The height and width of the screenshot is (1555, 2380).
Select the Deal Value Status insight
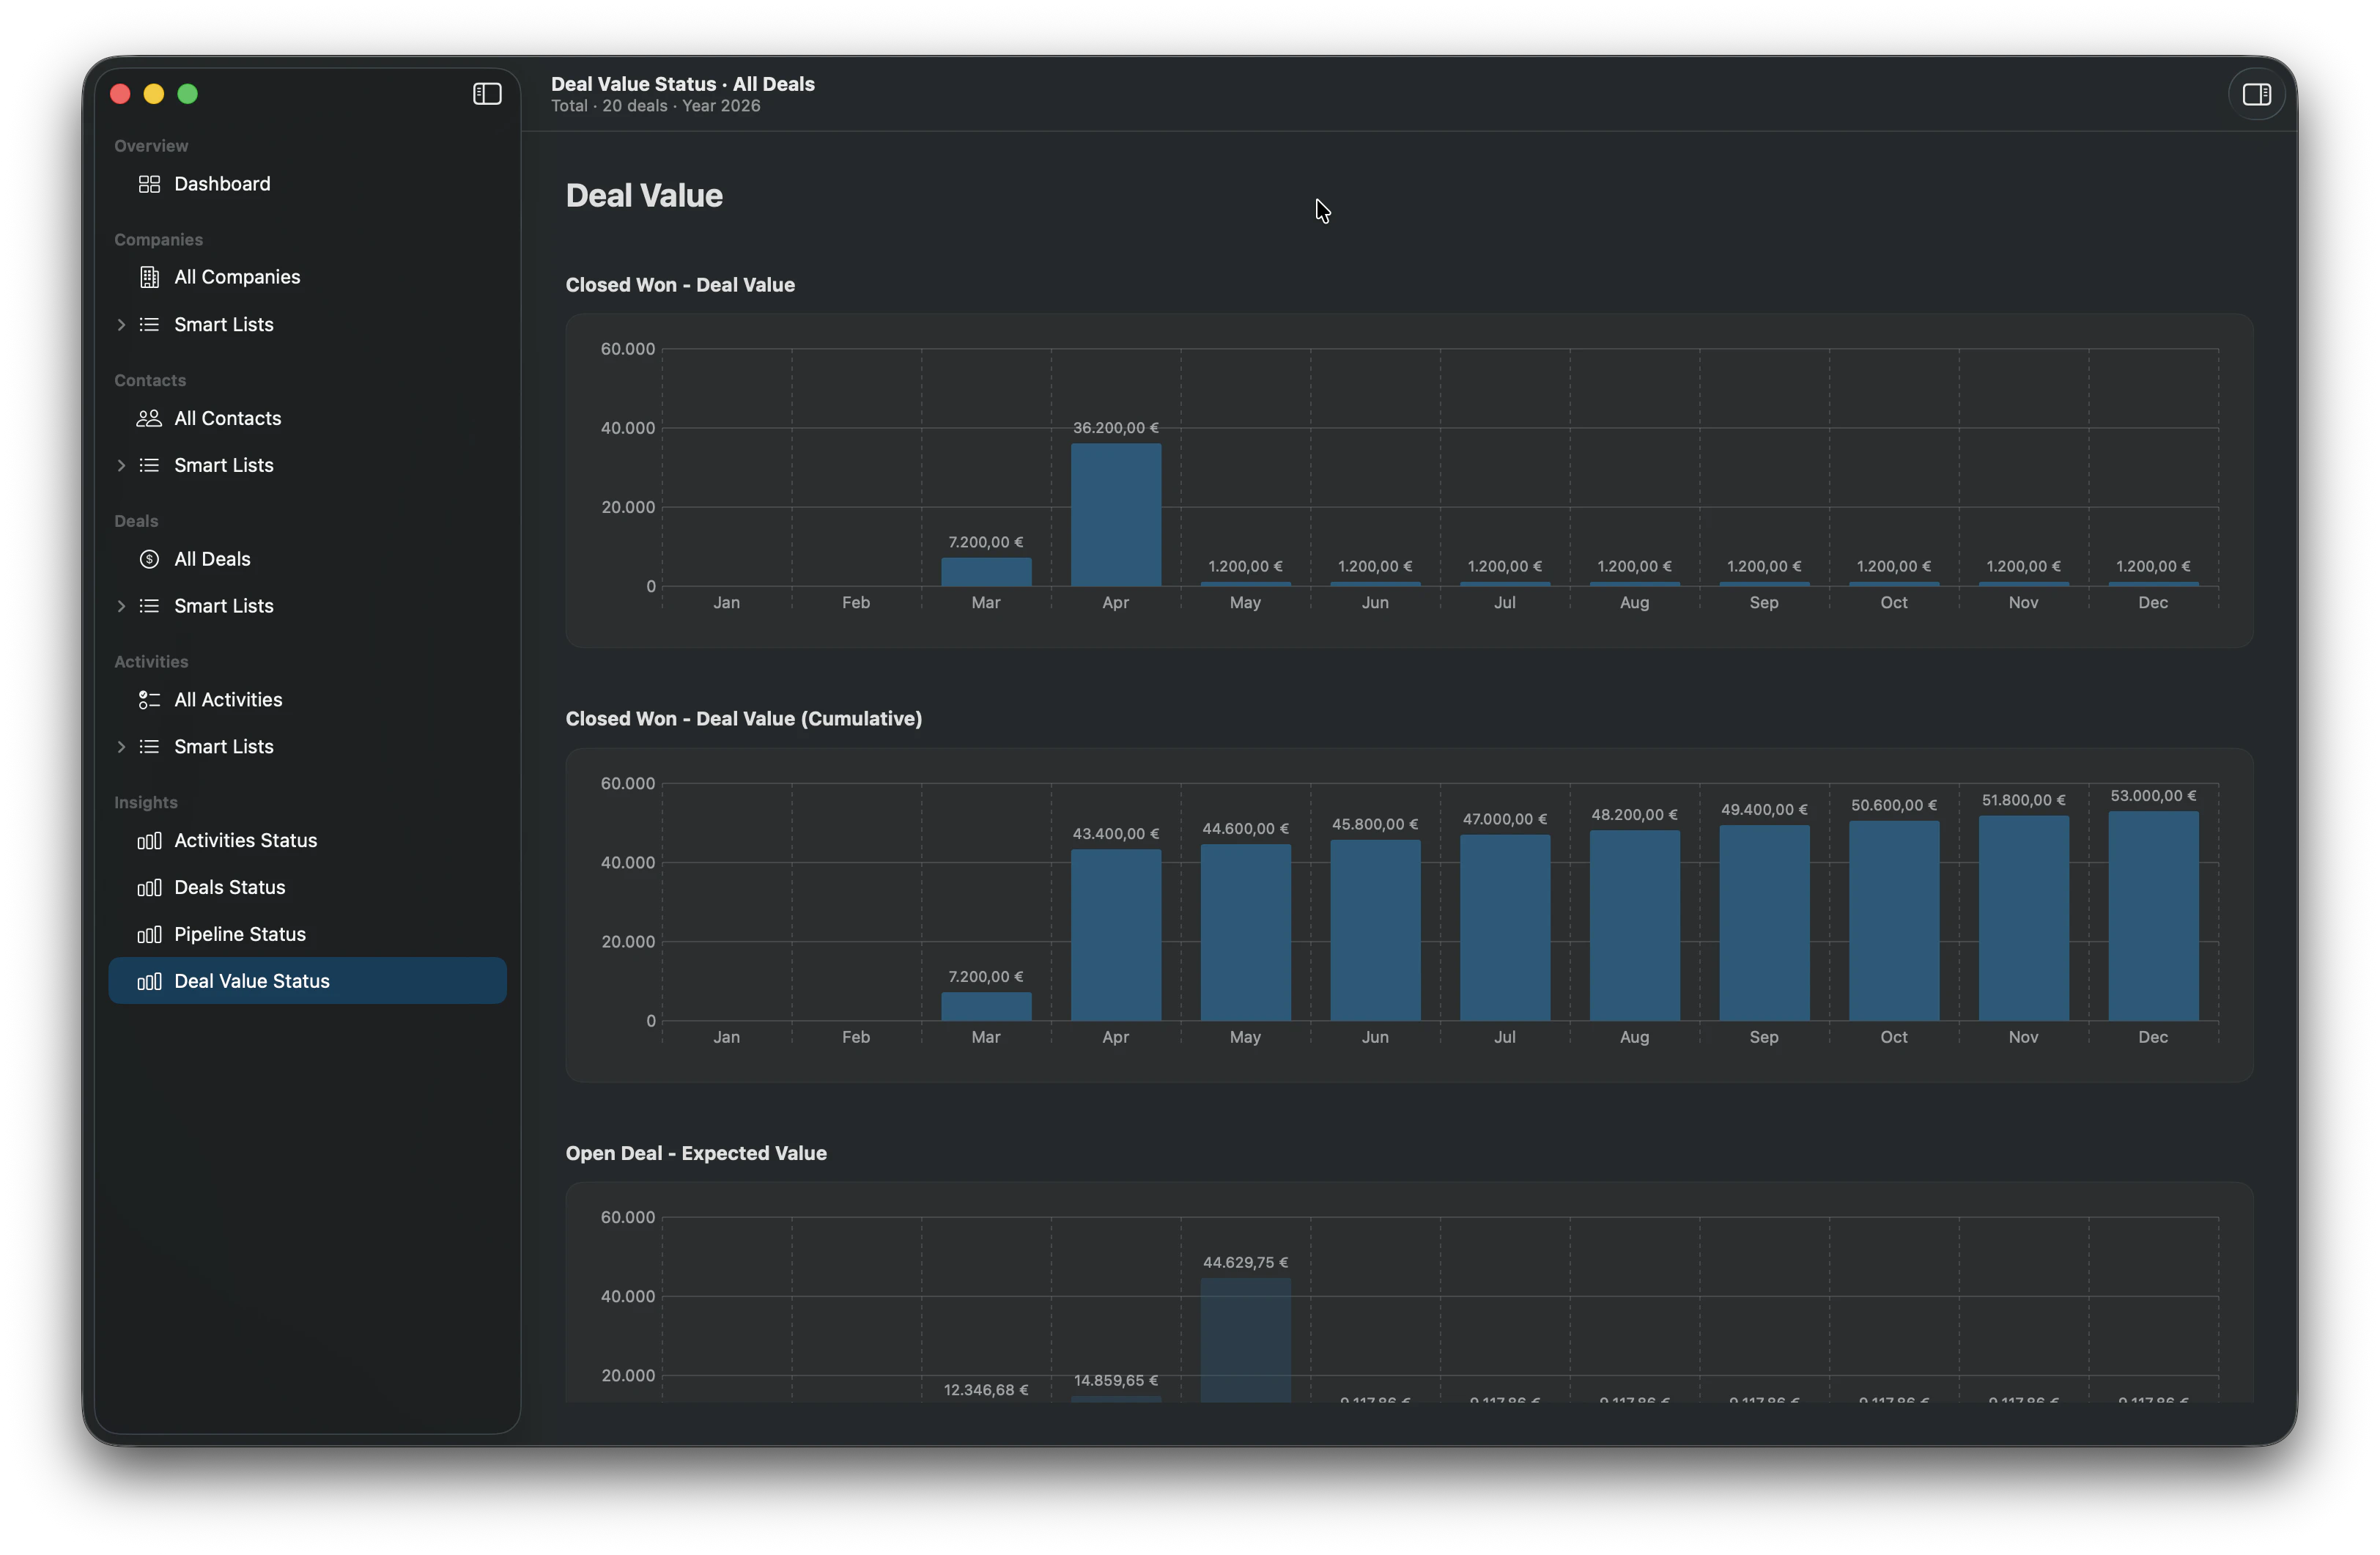coord(252,981)
